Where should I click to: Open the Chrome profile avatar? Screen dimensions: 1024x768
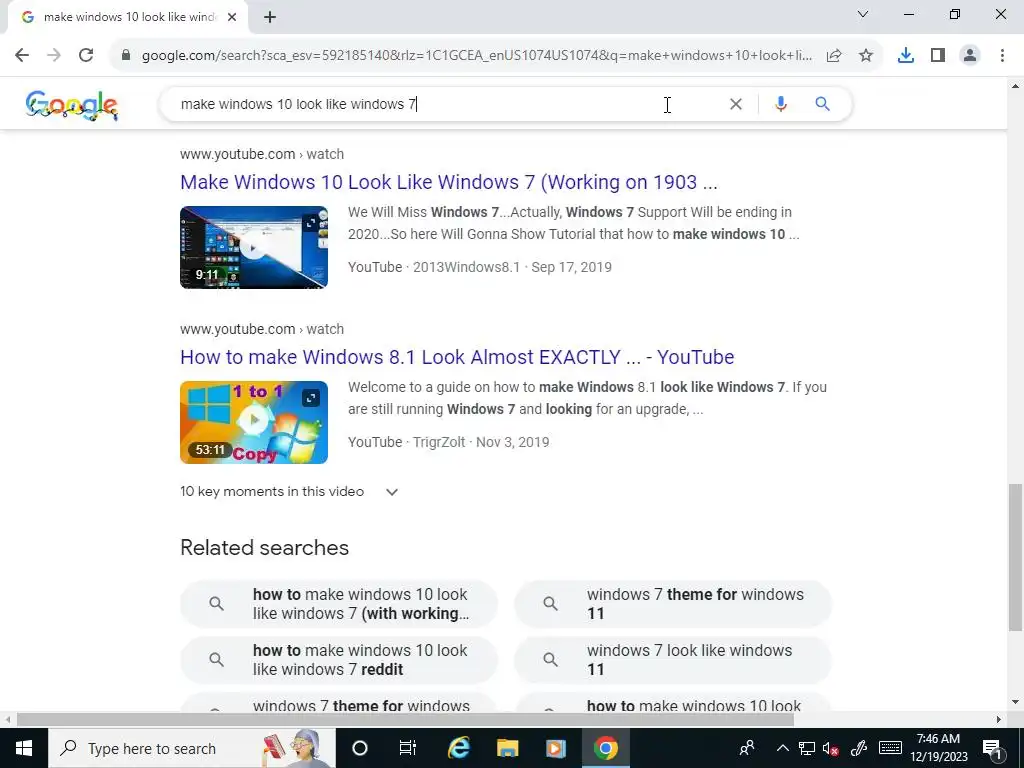970,56
